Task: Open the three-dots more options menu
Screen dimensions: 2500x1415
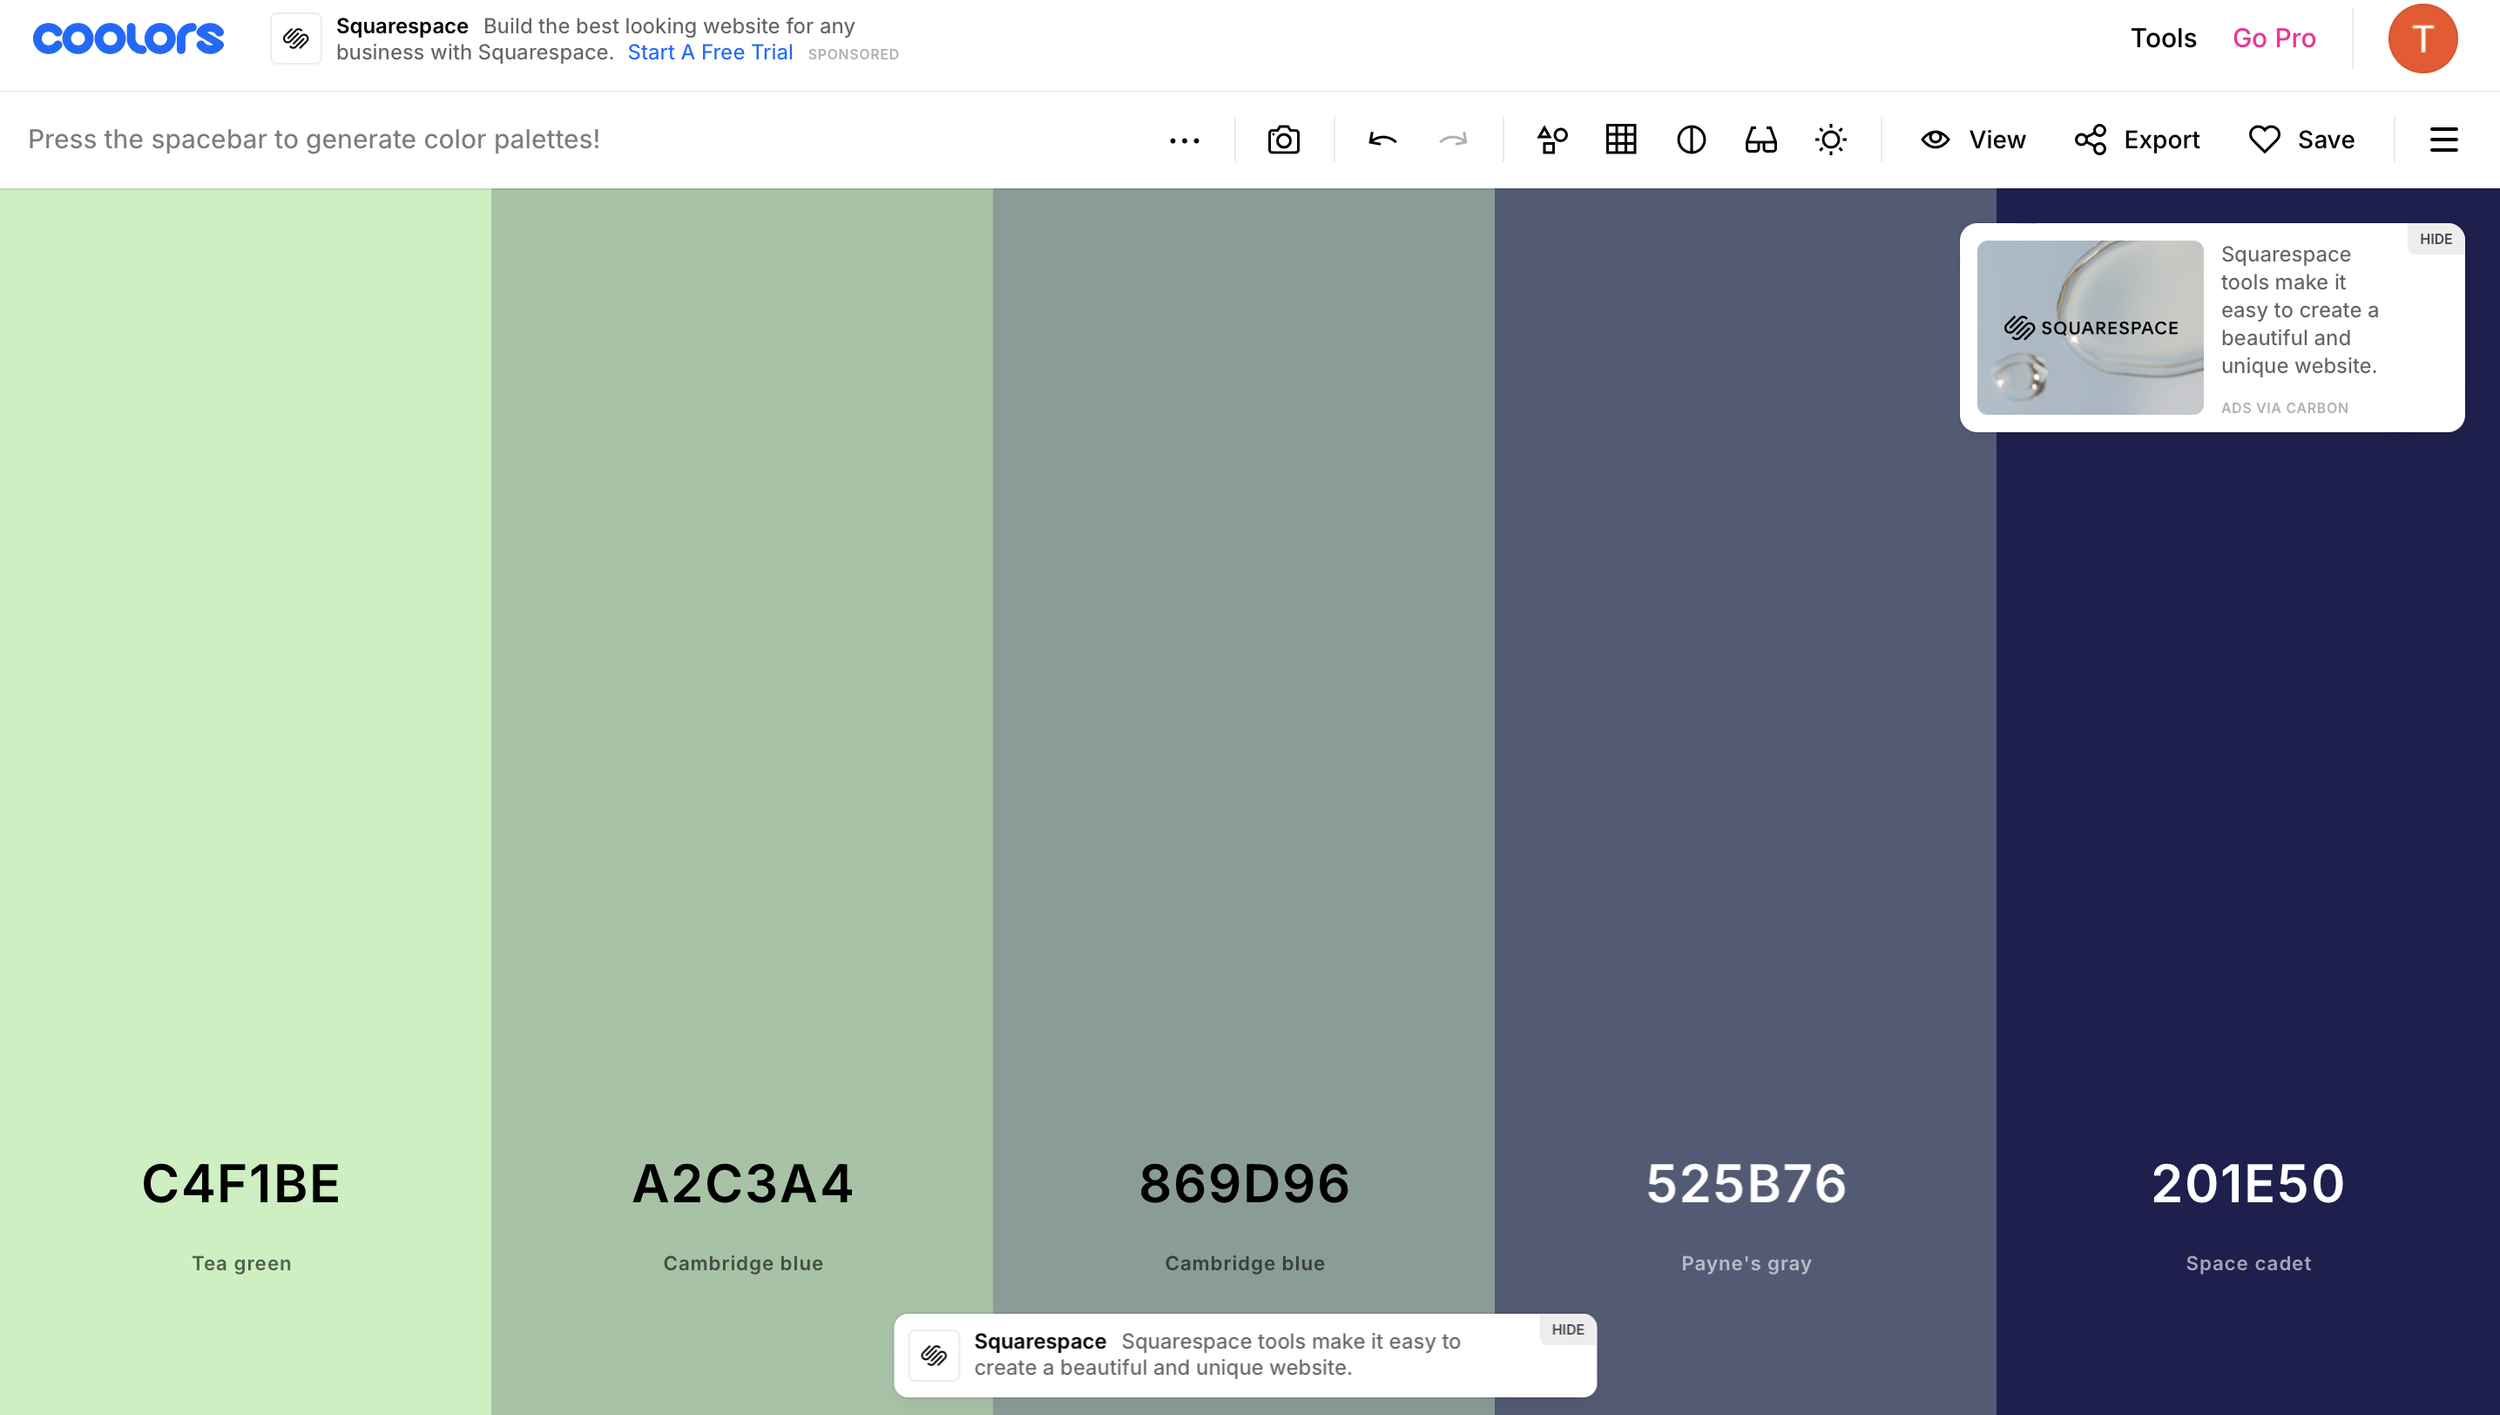Action: [1184, 141]
